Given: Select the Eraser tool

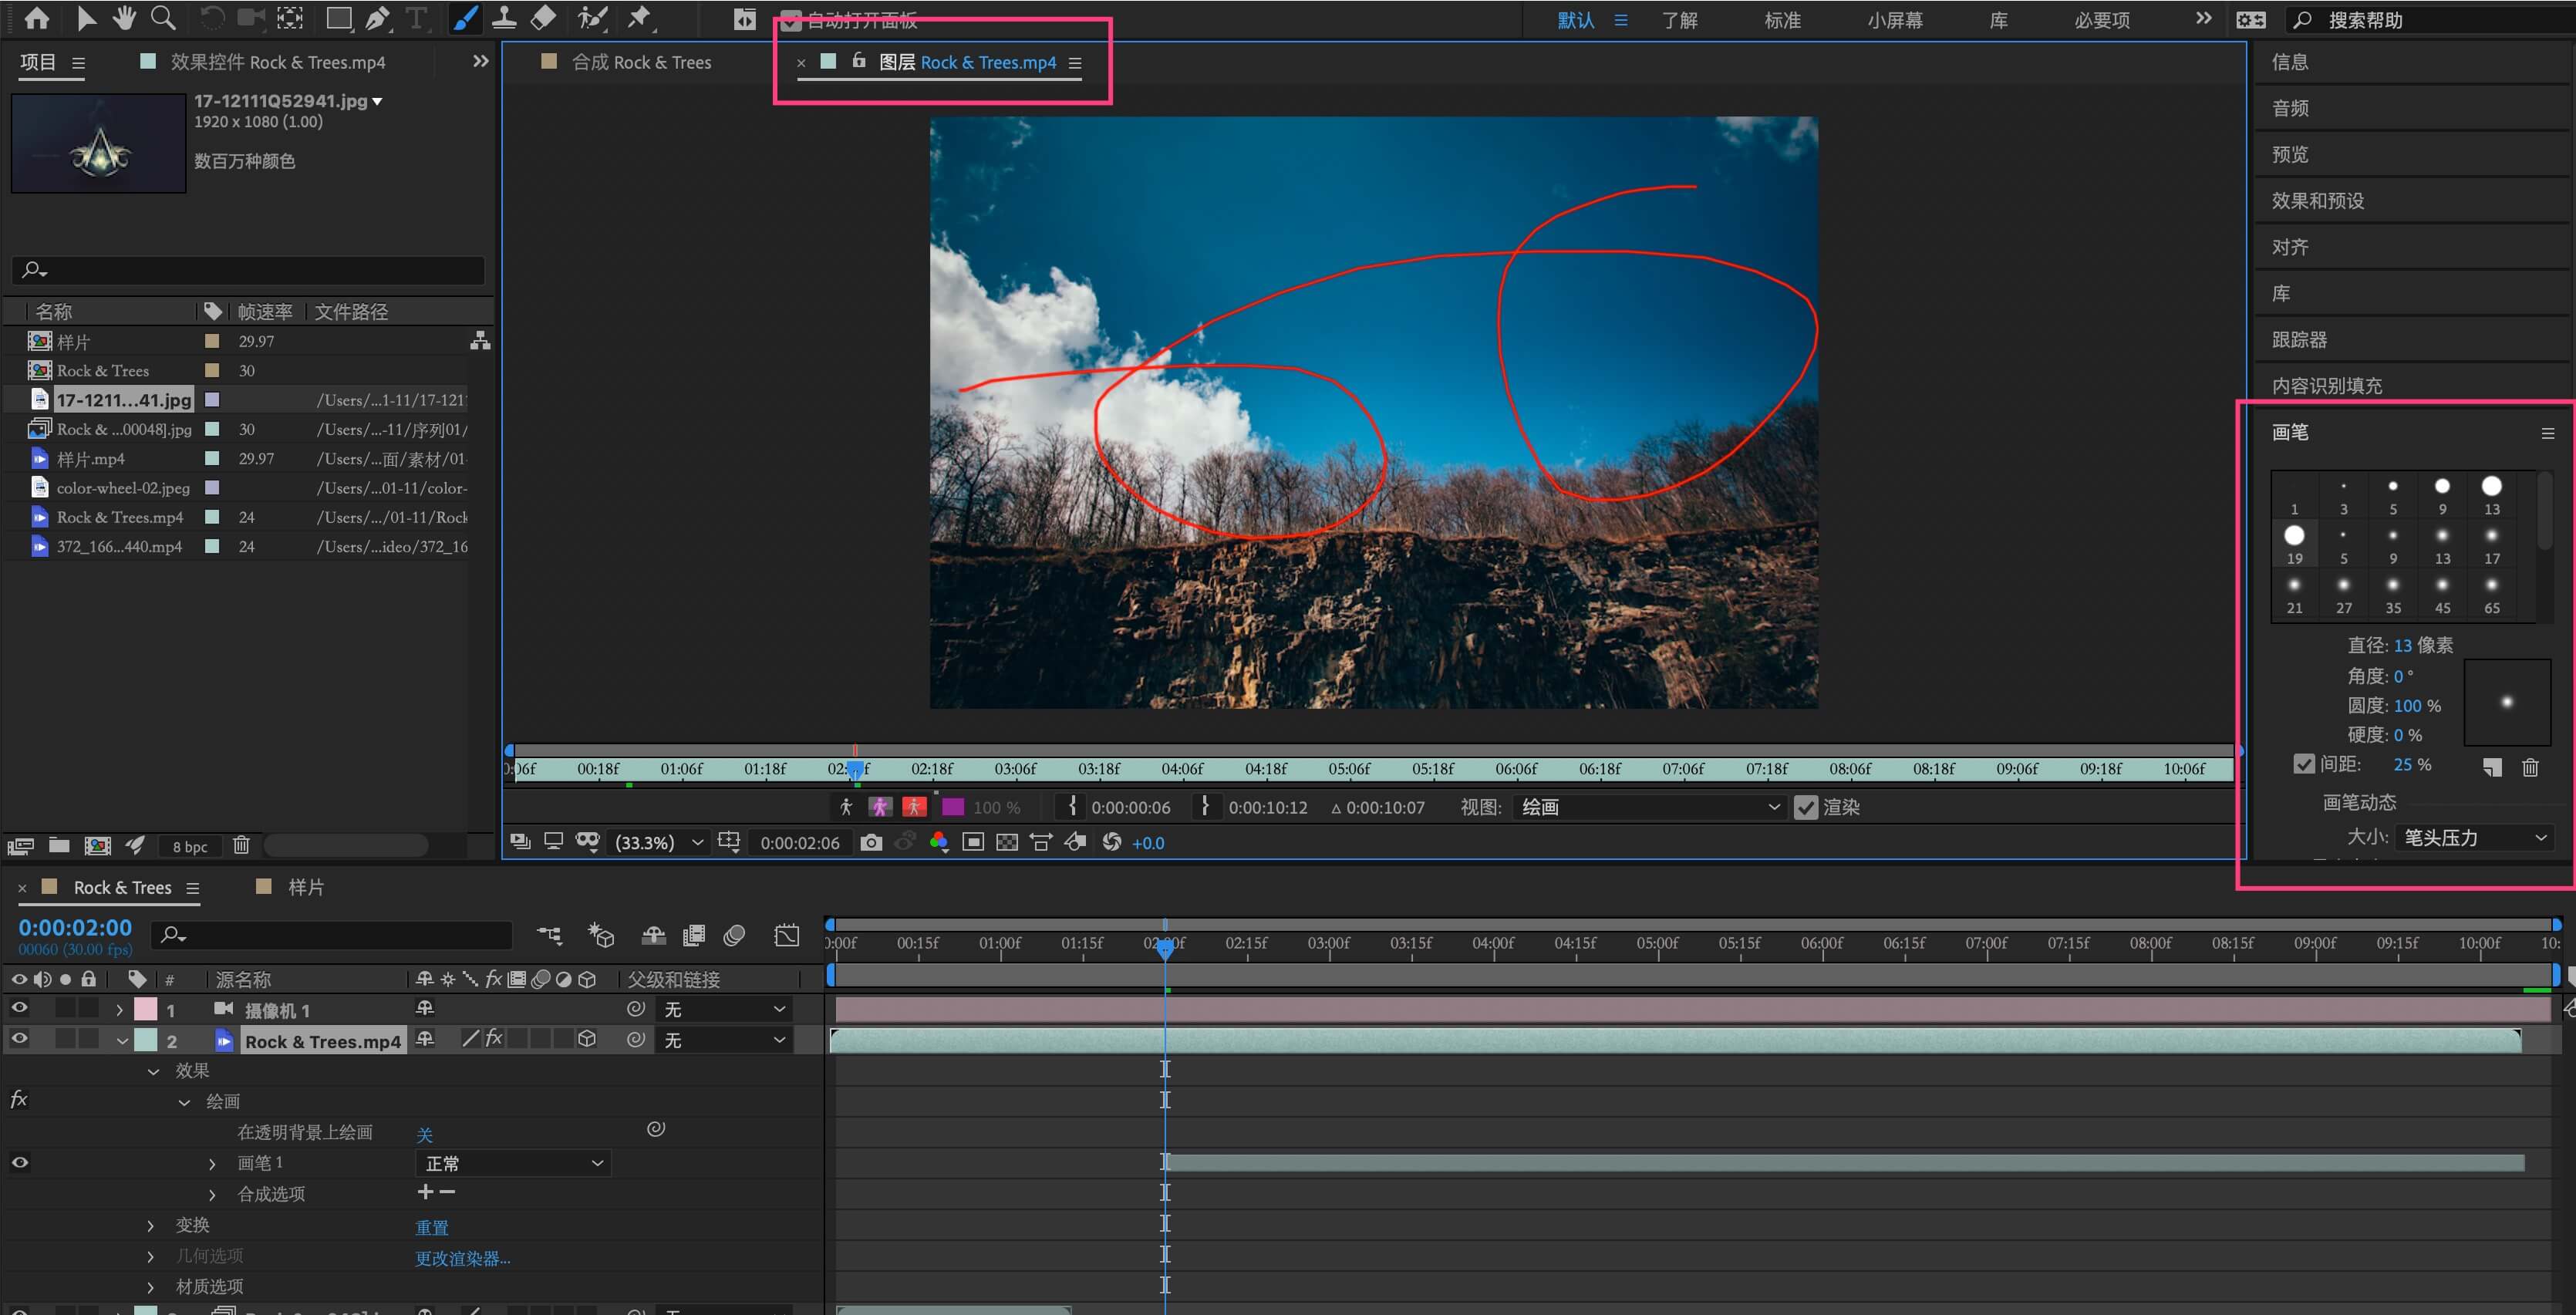Looking at the screenshot, I should point(543,18).
